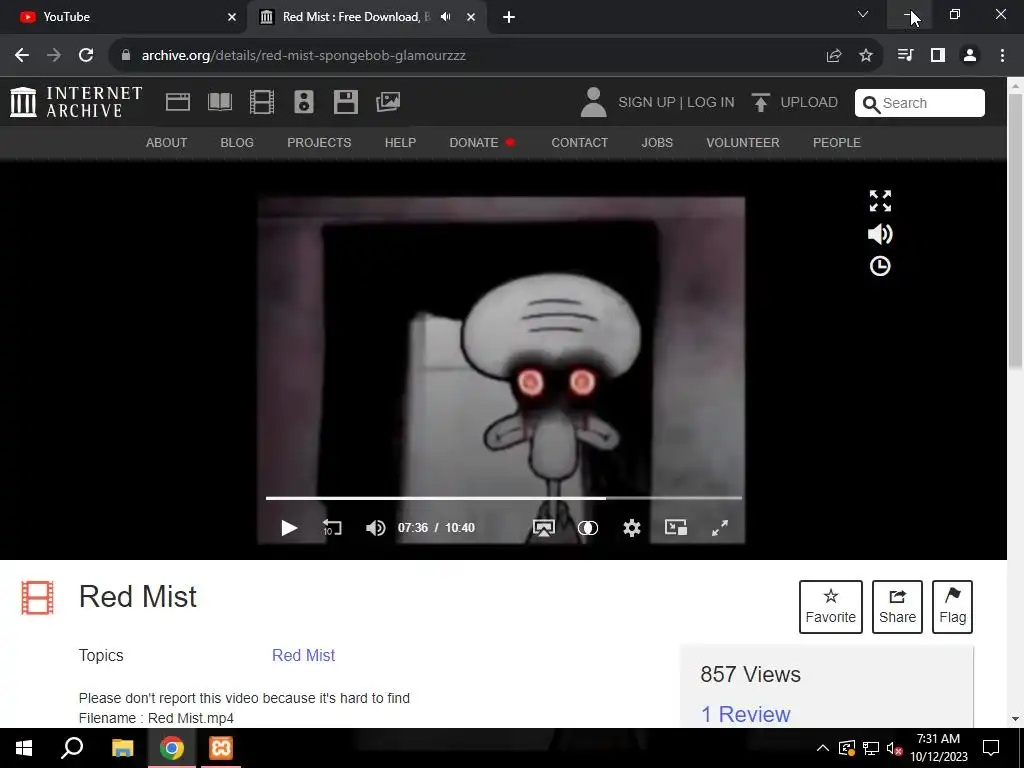The height and width of the screenshot is (768, 1024).
Task: Open the CONTACT menu item
Action: click(x=579, y=142)
